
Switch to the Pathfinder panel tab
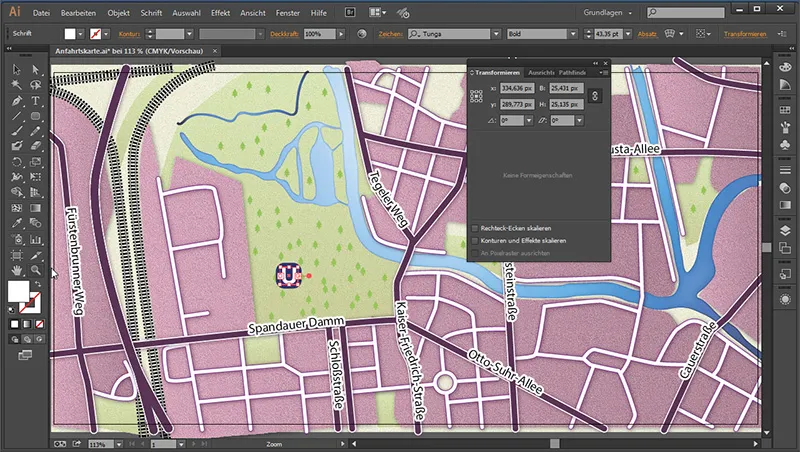[x=572, y=72]
